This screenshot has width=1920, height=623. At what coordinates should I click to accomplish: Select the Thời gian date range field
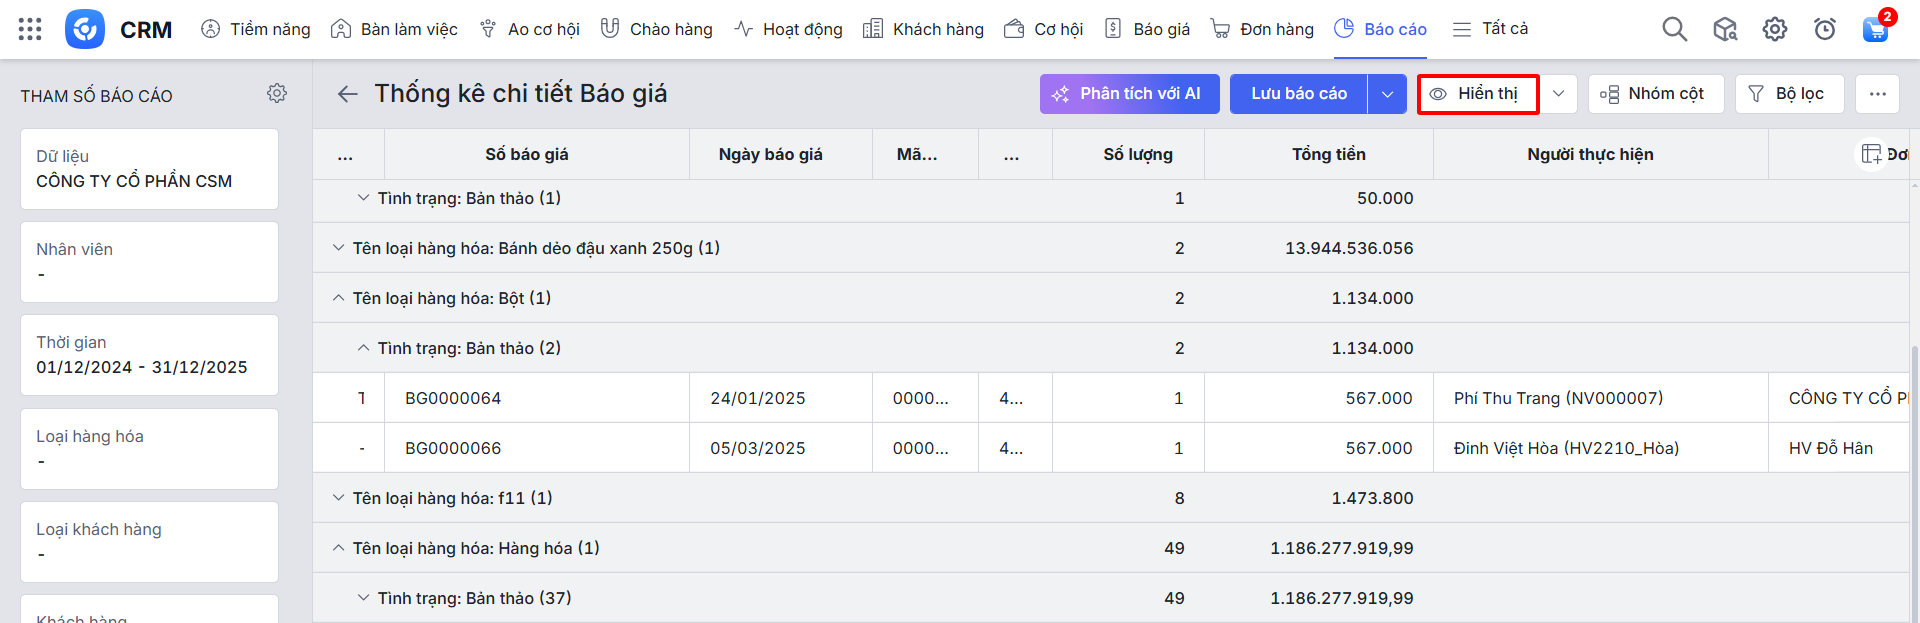(149, 355)
